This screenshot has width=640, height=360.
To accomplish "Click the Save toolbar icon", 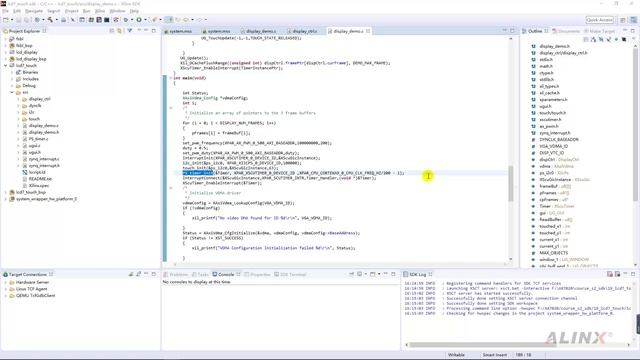I will point(19,20).
